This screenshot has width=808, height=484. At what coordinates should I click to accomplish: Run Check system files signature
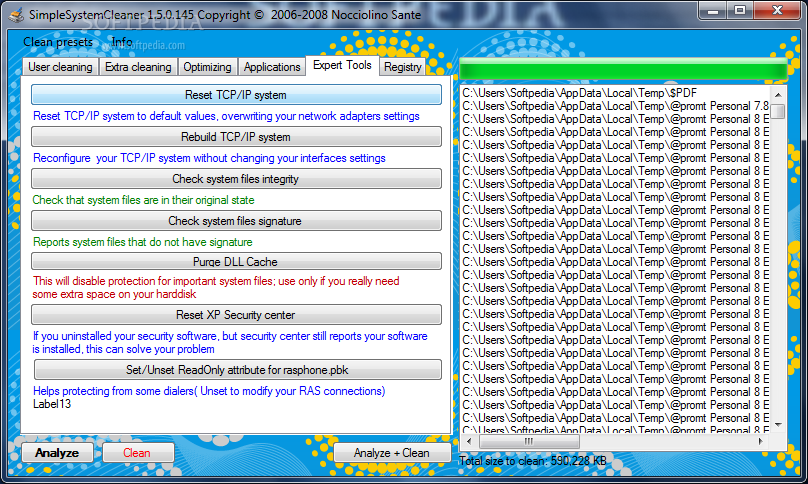point(236,221)
